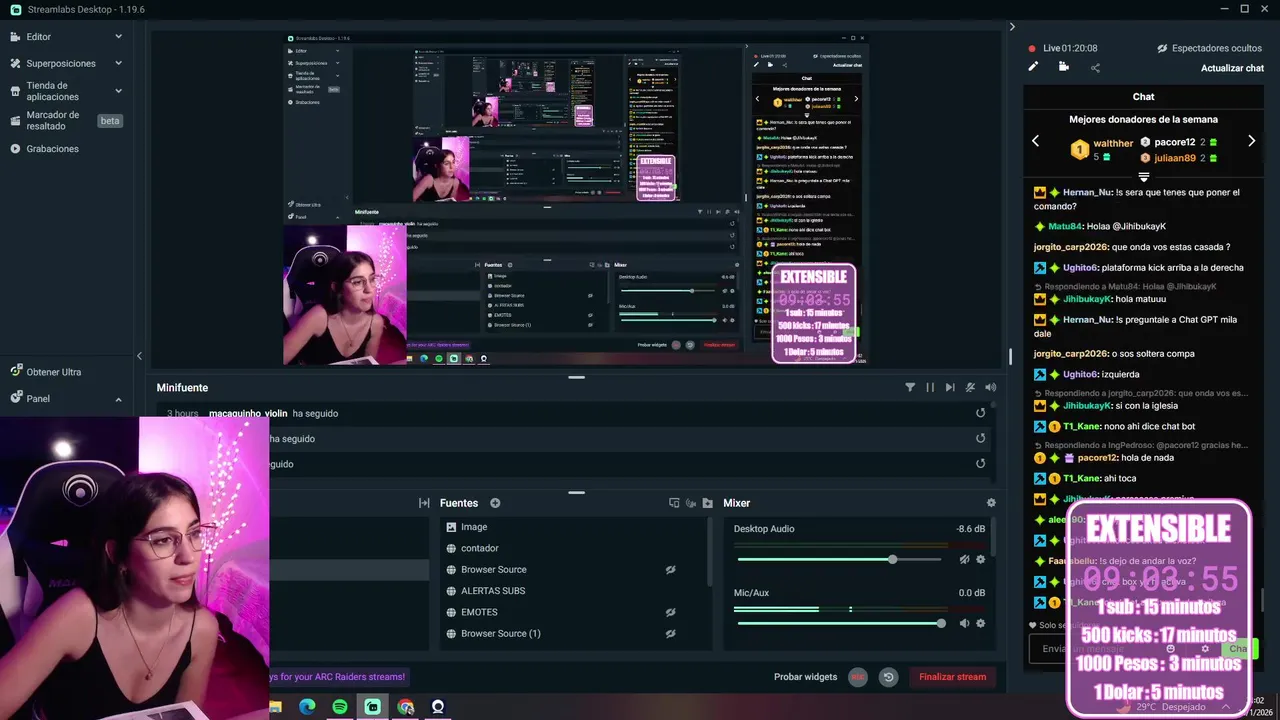Add a new source with plus icon

(x=495, y=503)
